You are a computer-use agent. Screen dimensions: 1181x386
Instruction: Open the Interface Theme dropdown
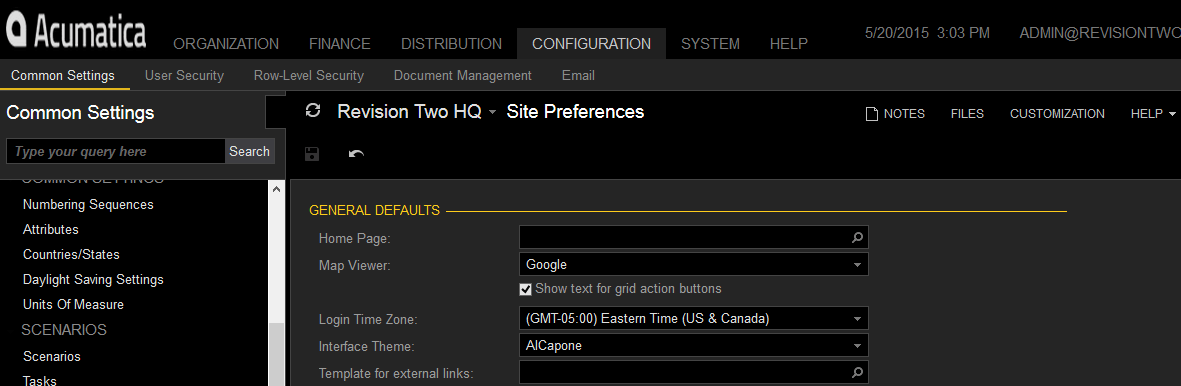click(857, 346)
